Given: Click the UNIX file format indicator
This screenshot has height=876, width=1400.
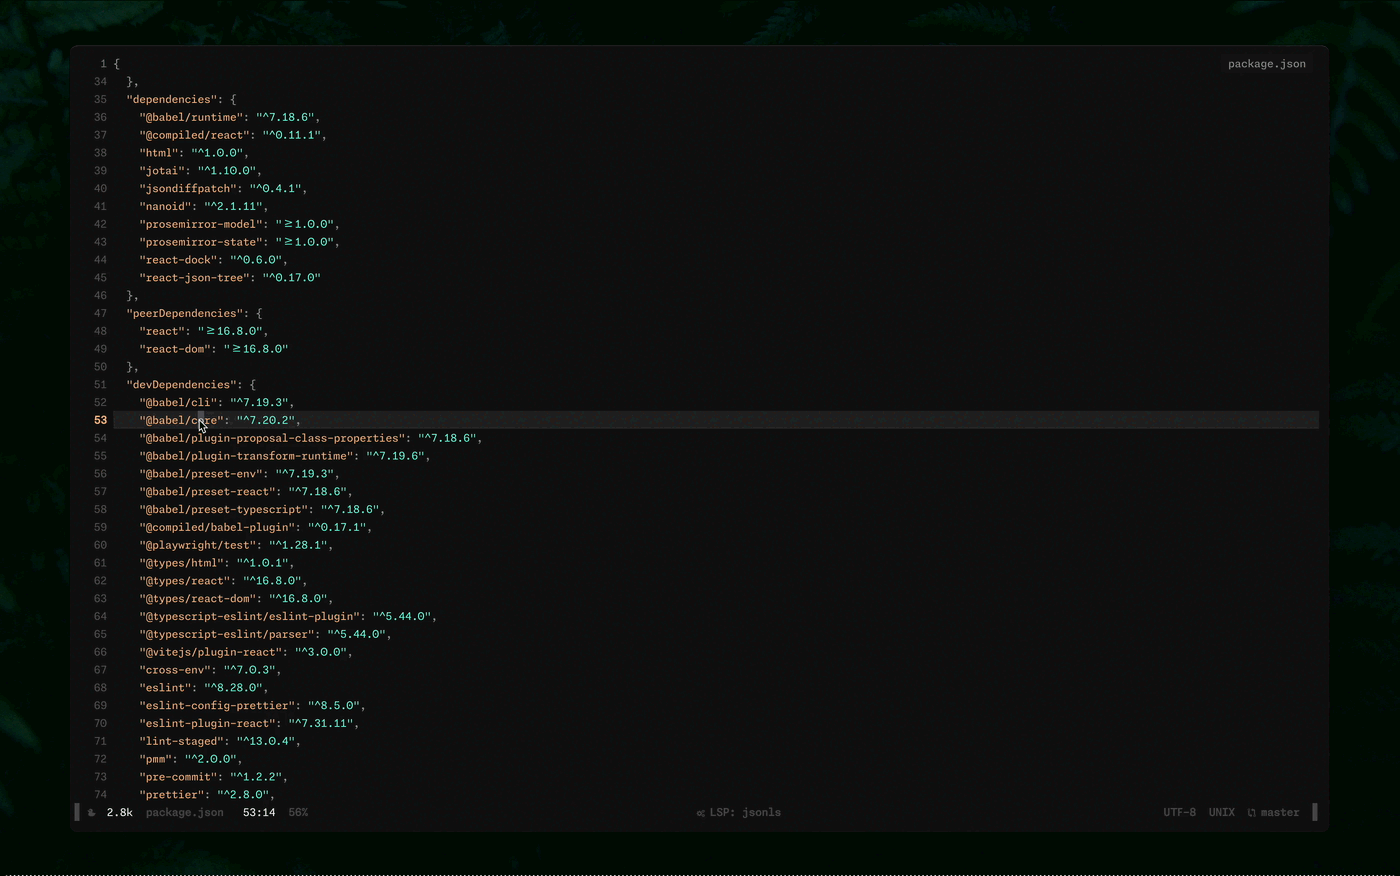Looking at the screenshot, I should coord(1222,813).
